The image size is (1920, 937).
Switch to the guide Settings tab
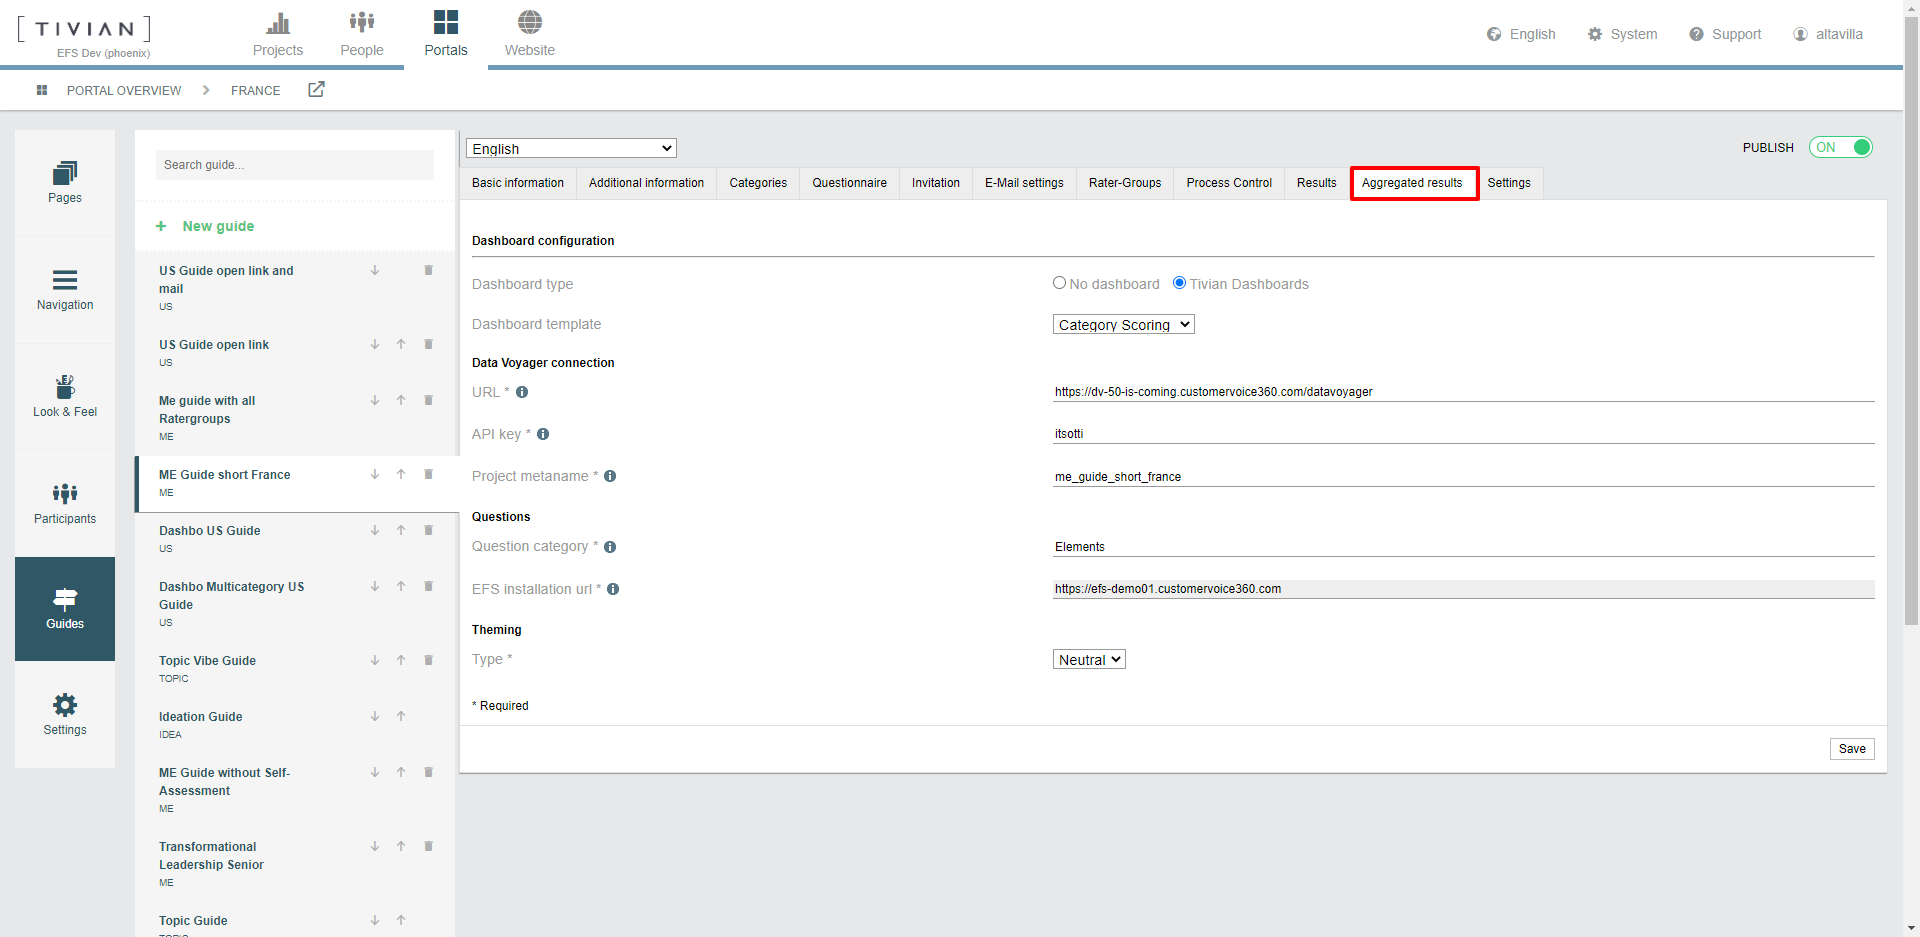(1509, 183)
